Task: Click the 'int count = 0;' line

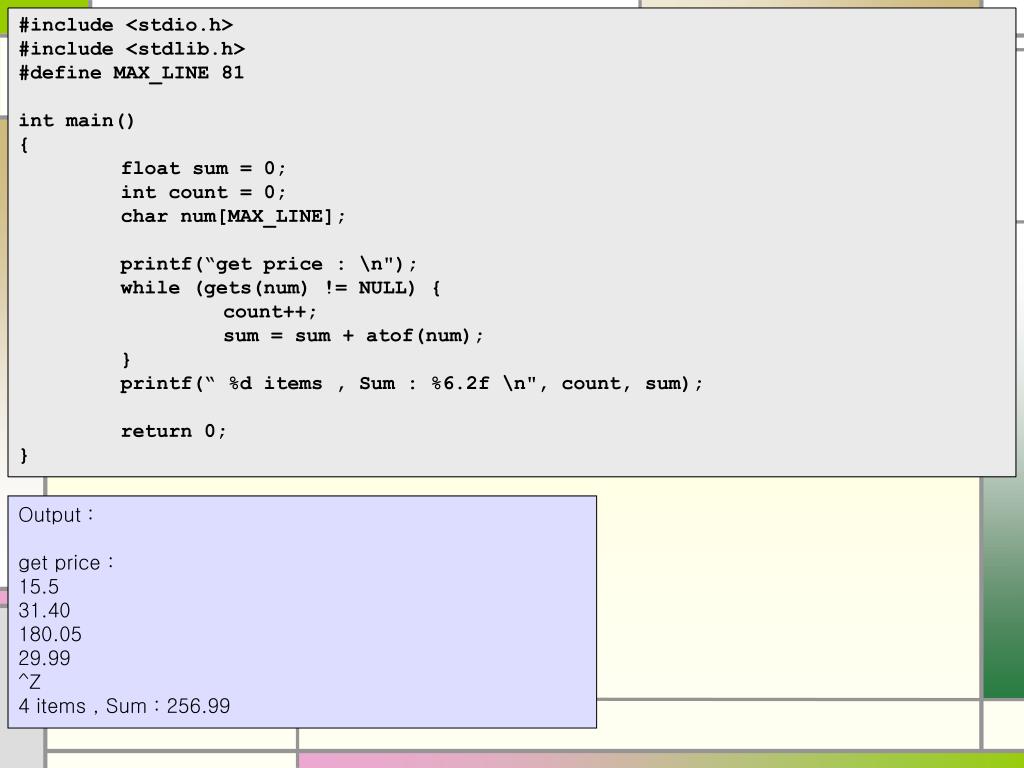Action: pyautogui.click(x=203, y=192)
